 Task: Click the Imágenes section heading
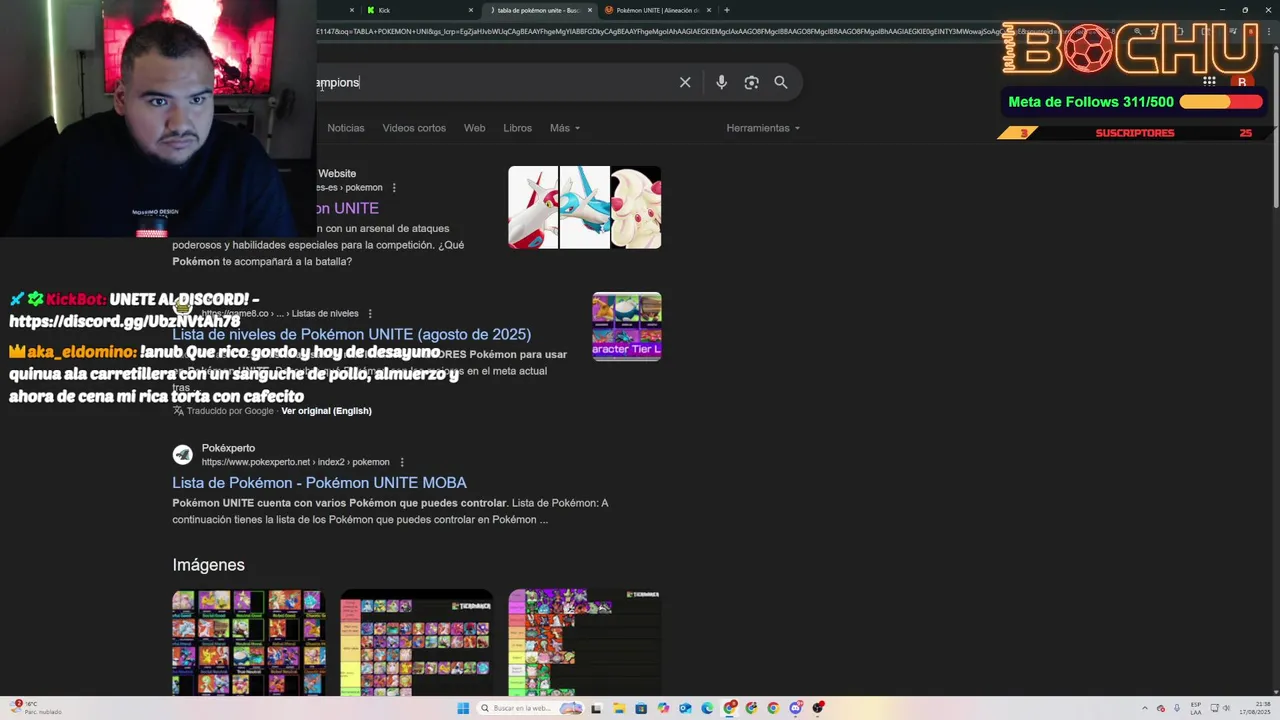[208, 565]
